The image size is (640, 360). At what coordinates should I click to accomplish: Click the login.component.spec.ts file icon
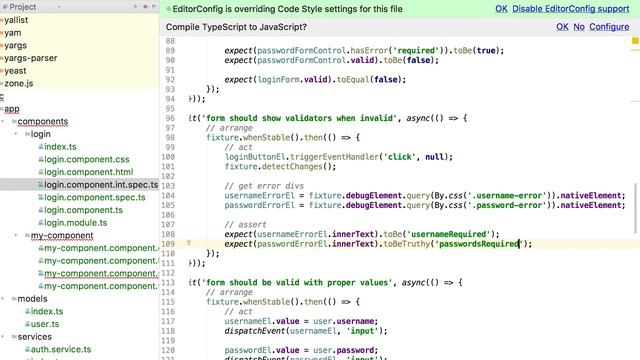coord(41,197)
